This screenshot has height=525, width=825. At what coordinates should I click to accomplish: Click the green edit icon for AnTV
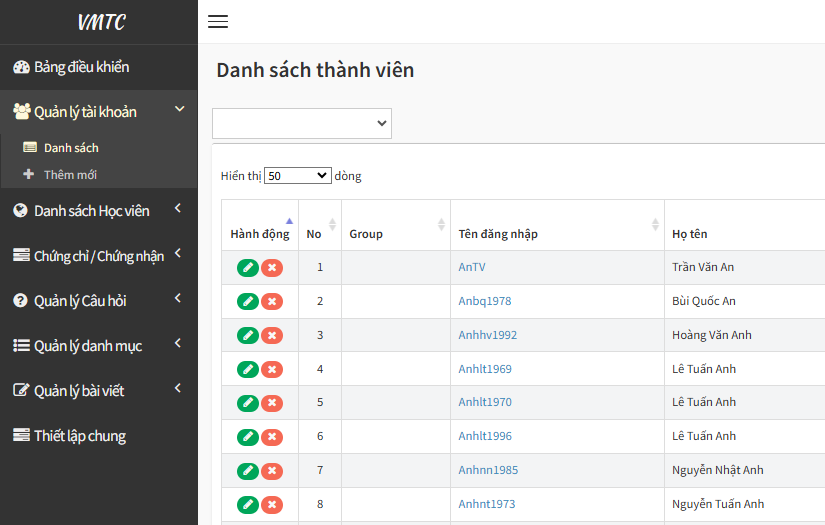[x=247, y=268]
